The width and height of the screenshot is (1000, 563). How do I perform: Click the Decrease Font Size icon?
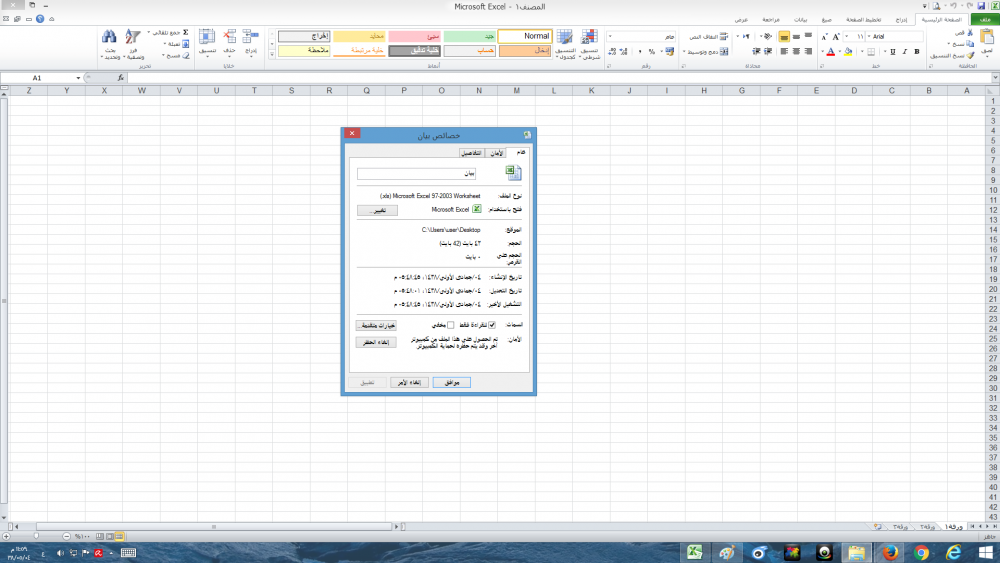pyautogui.click(x=824, y=37)
